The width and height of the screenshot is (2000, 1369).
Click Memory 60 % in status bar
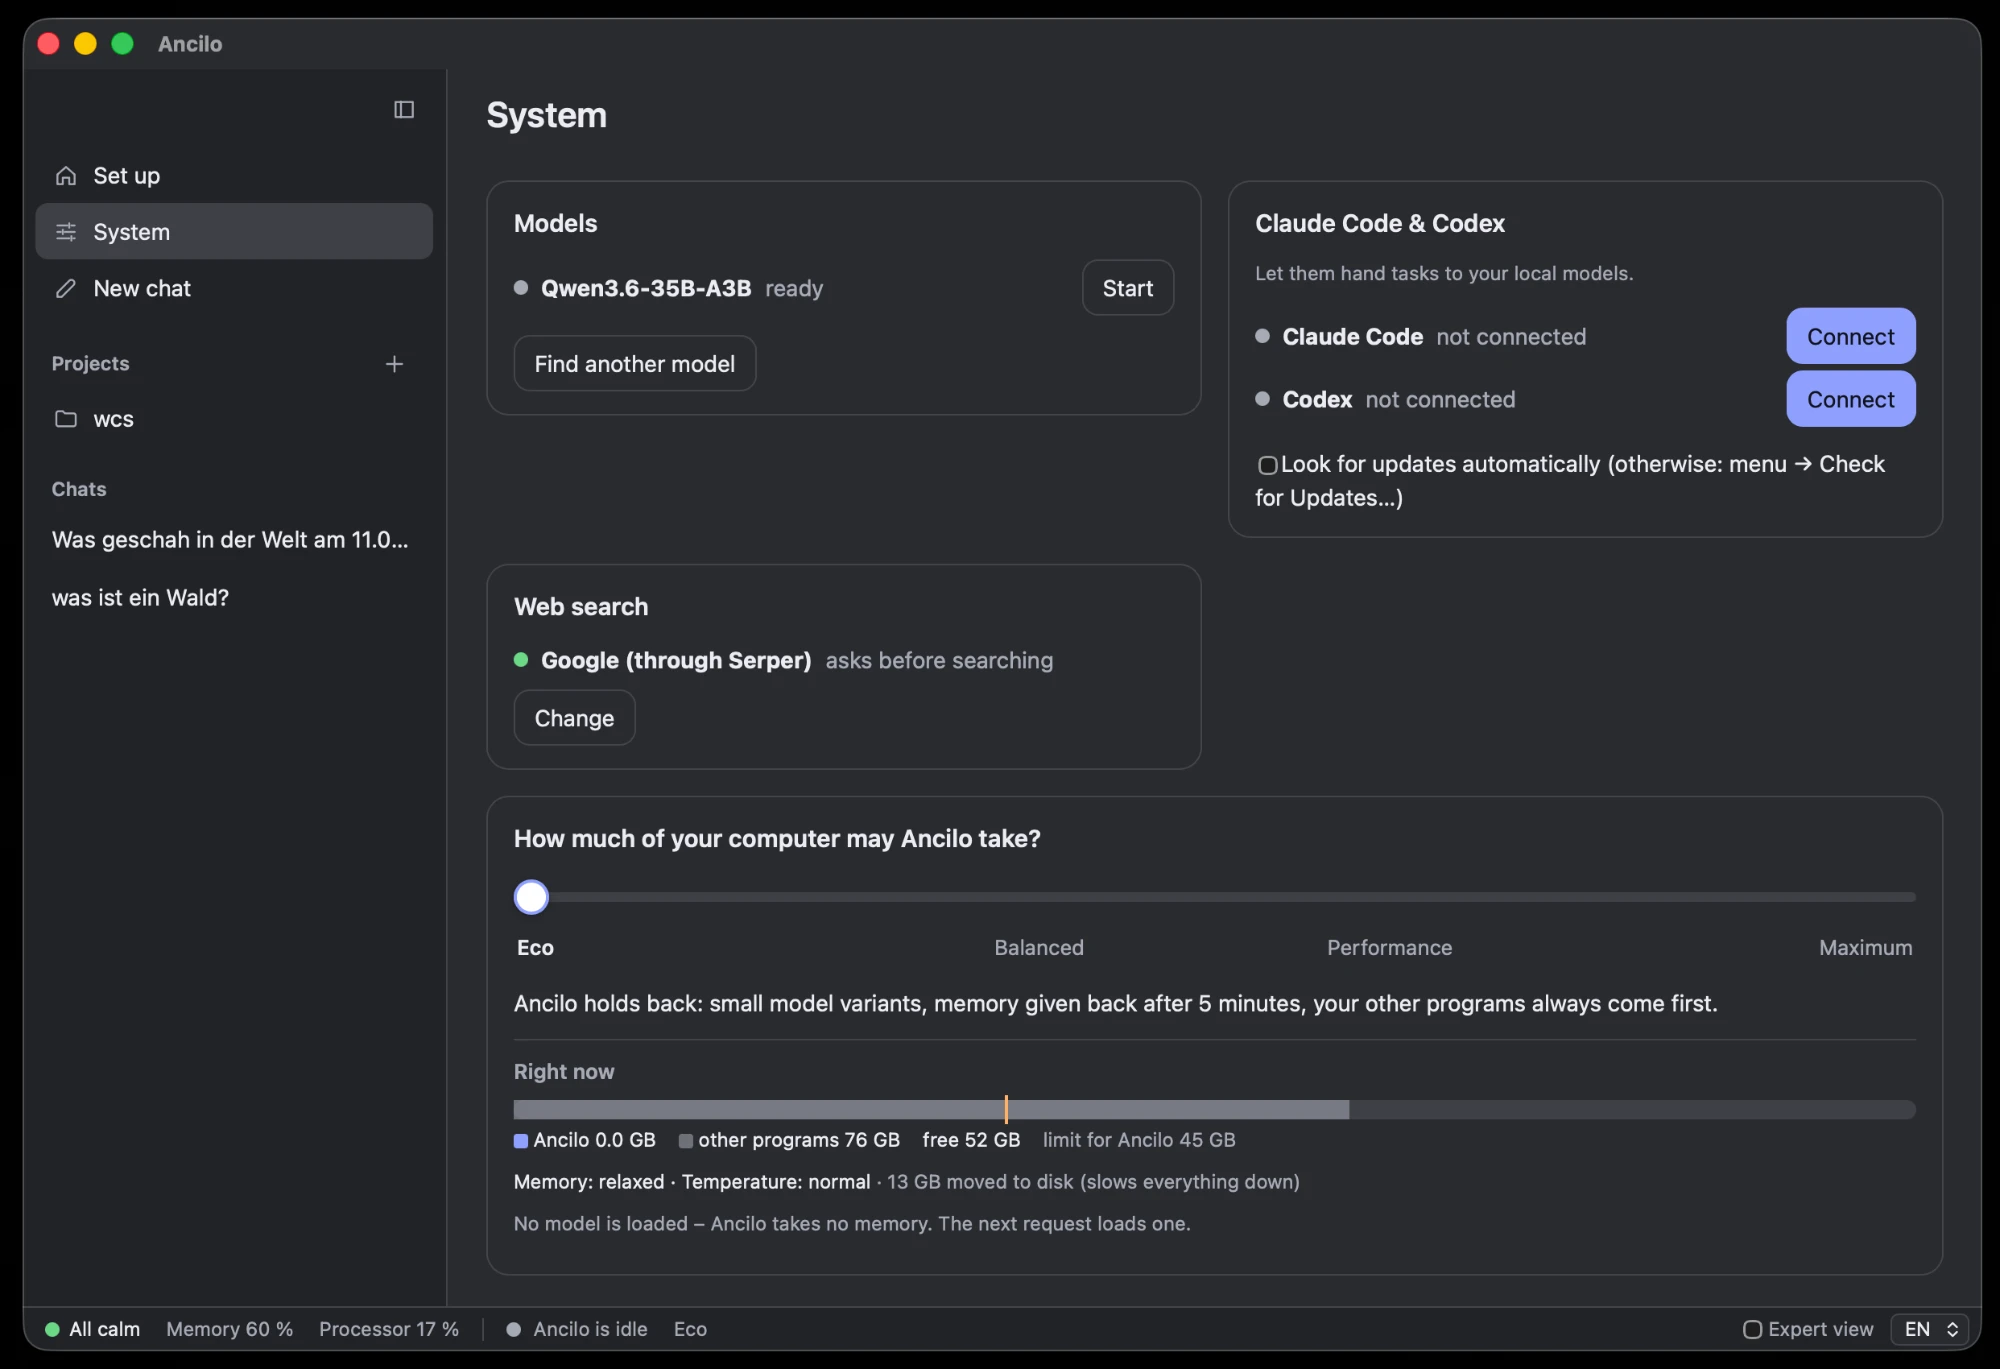[x=230, y=1329]
